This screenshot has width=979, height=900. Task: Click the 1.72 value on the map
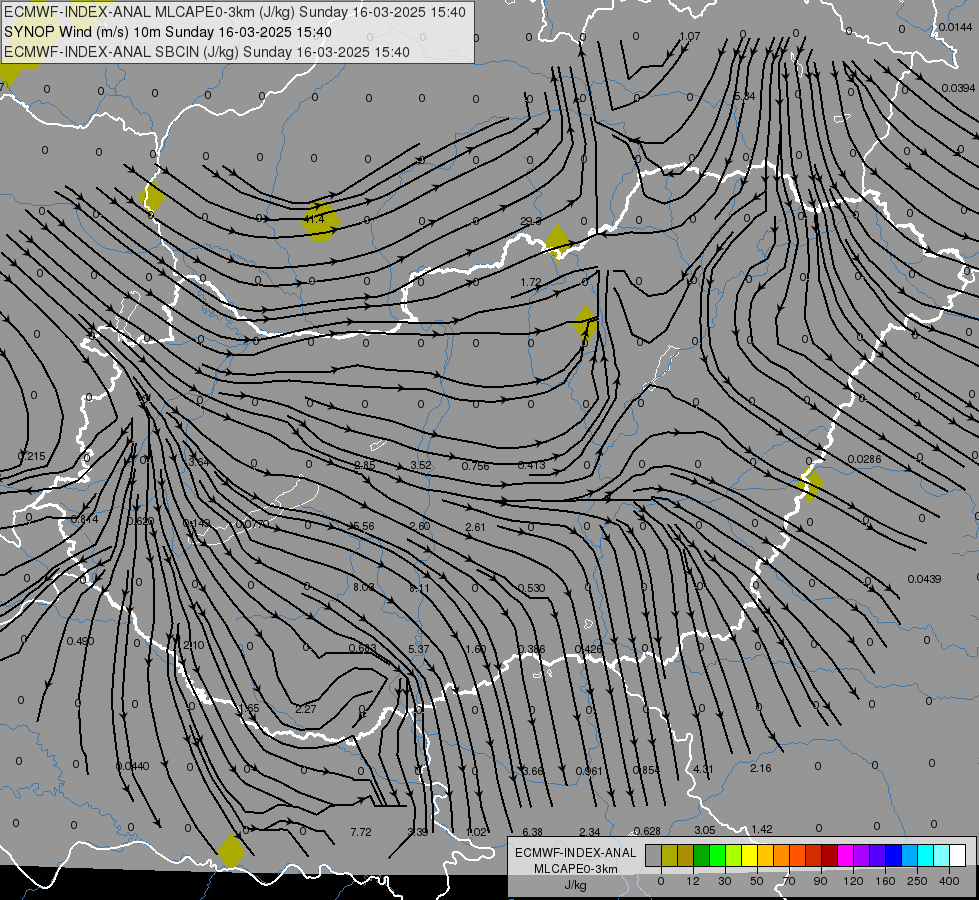[x=531, y=282]
